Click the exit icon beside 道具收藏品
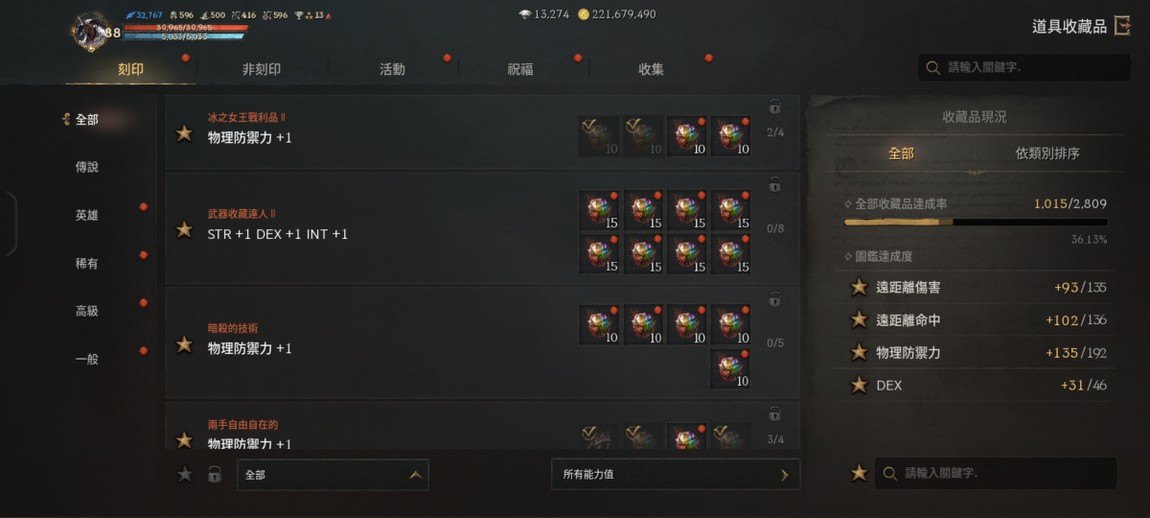1150x518 pixels. (1122, 26)
